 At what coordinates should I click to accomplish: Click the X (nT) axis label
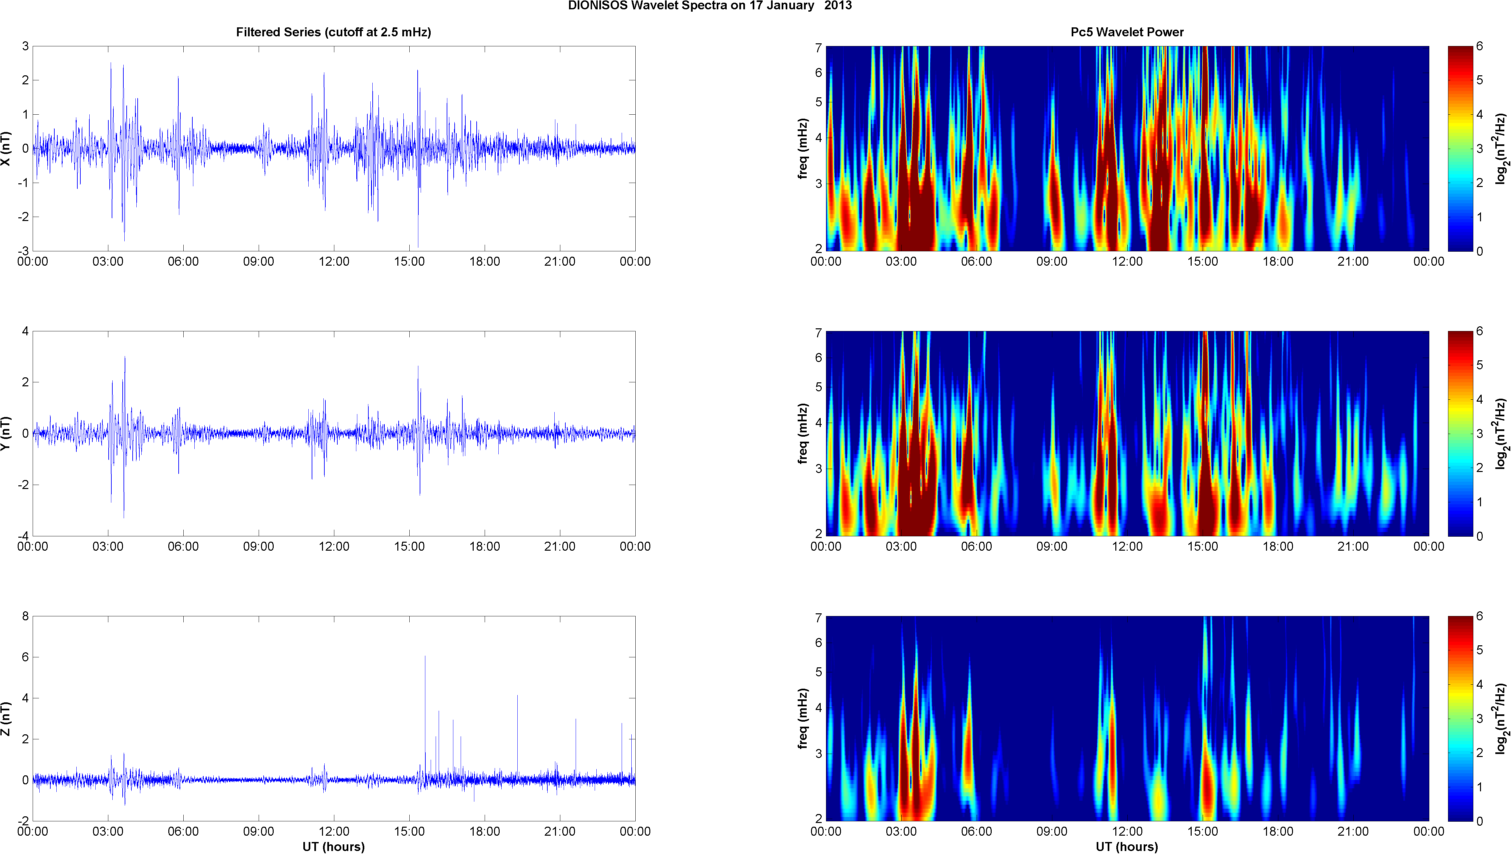[x=6, y=148]
